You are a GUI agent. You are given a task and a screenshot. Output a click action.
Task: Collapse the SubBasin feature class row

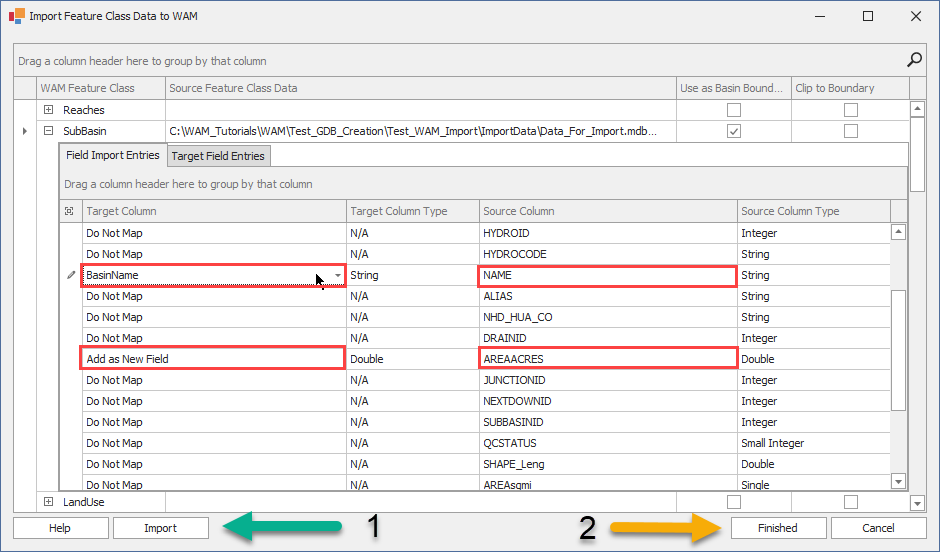[49, 131]
